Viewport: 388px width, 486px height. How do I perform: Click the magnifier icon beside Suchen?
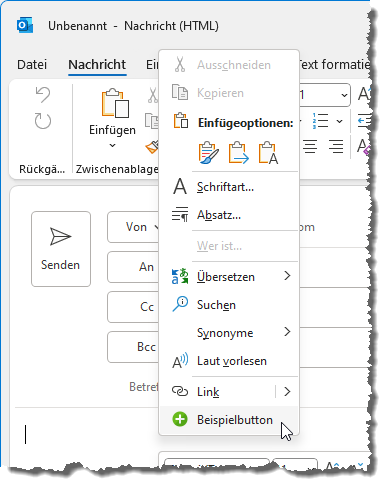180,304
